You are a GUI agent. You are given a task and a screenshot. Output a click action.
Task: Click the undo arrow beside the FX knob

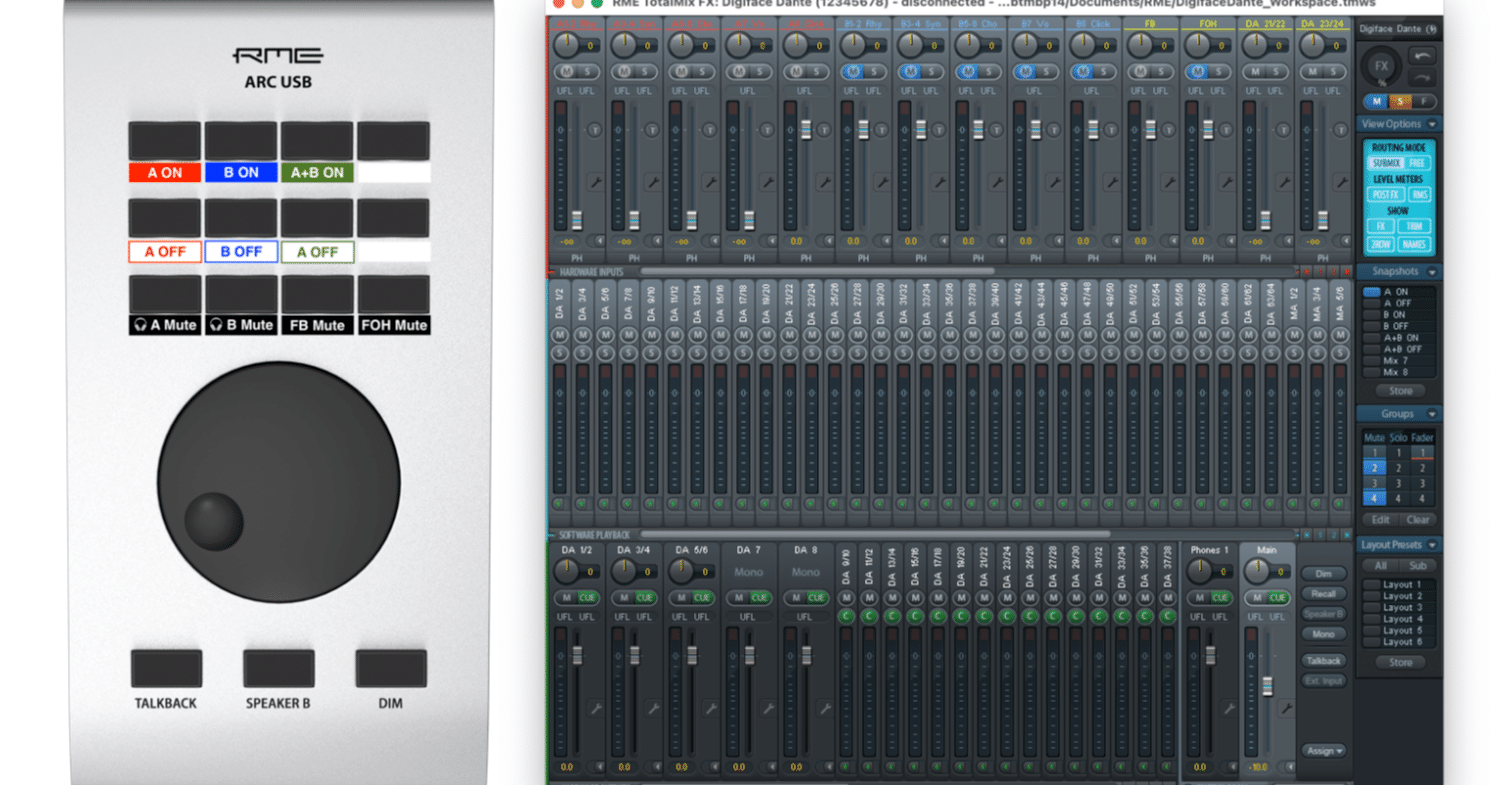click(x=1422, y=56)
